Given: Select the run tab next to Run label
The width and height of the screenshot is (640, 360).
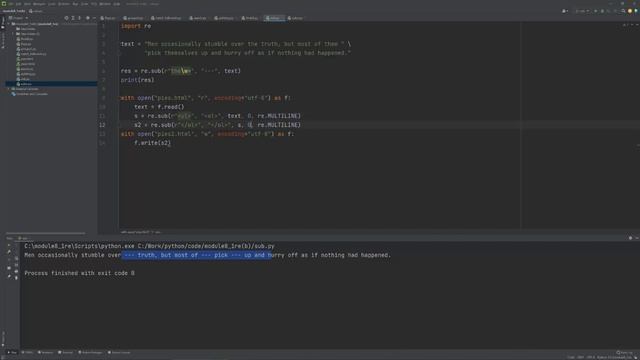Looking at the screenshot, I should (x=23, y=238).
